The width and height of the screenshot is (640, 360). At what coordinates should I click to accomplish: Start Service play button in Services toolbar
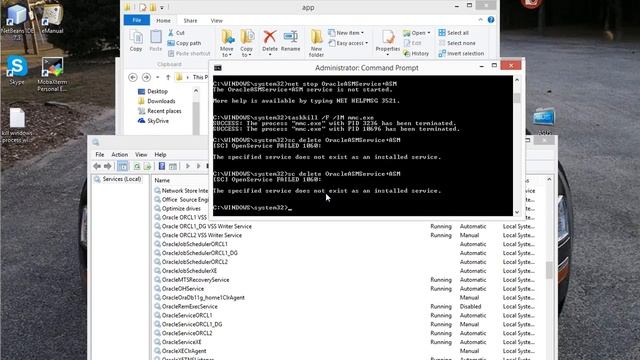188,166
